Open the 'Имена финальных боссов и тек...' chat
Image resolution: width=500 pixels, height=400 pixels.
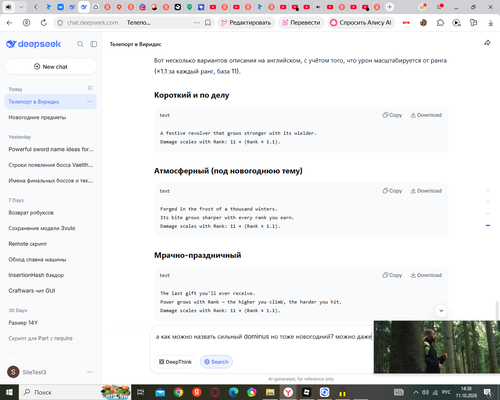(x=51, y=181)
